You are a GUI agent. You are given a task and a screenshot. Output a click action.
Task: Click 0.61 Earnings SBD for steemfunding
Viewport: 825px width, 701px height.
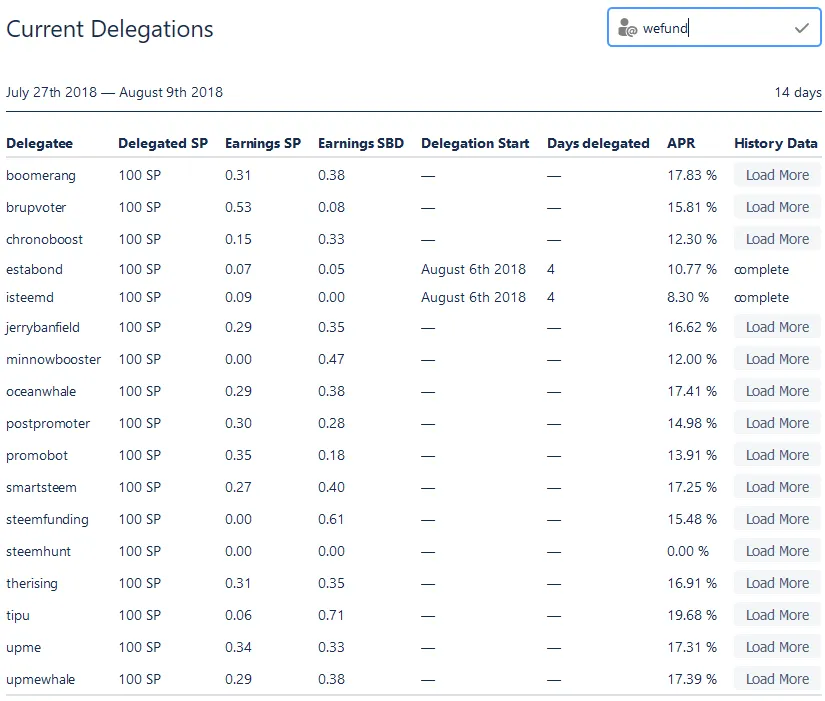(x=330, y=519)
